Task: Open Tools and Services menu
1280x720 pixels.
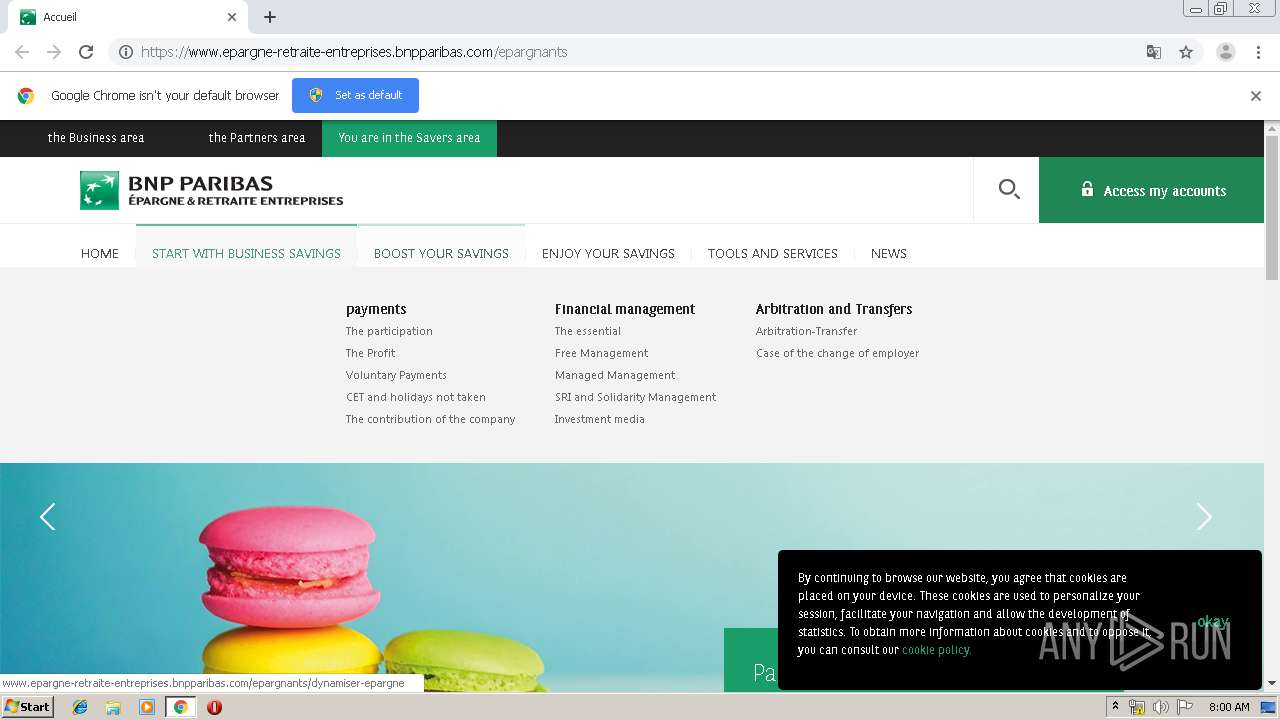Action: (773, 253)
